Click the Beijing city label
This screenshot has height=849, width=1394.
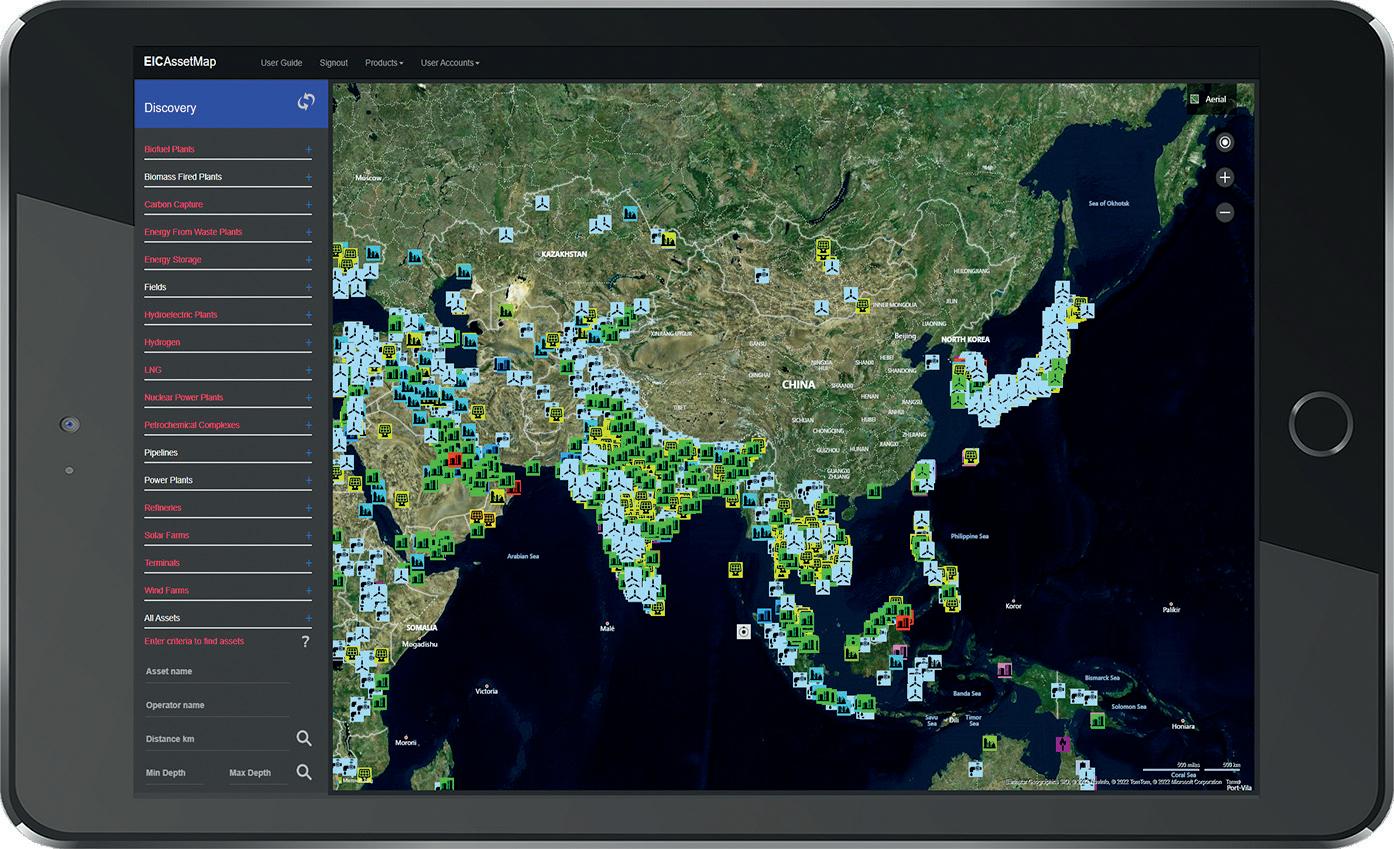click(x=904, y=336)
